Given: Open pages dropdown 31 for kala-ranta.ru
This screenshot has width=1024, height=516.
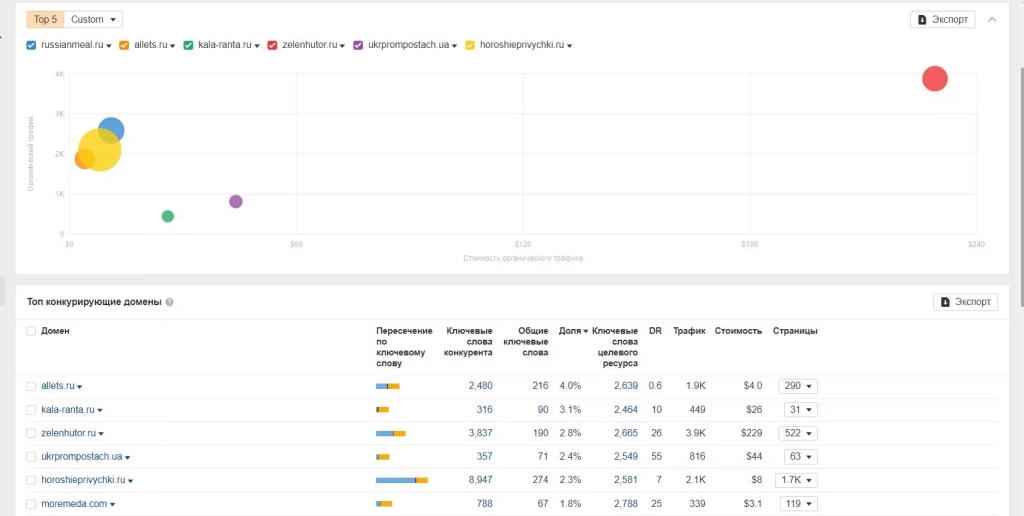Looking at the screenshot, I should (801, 410).
